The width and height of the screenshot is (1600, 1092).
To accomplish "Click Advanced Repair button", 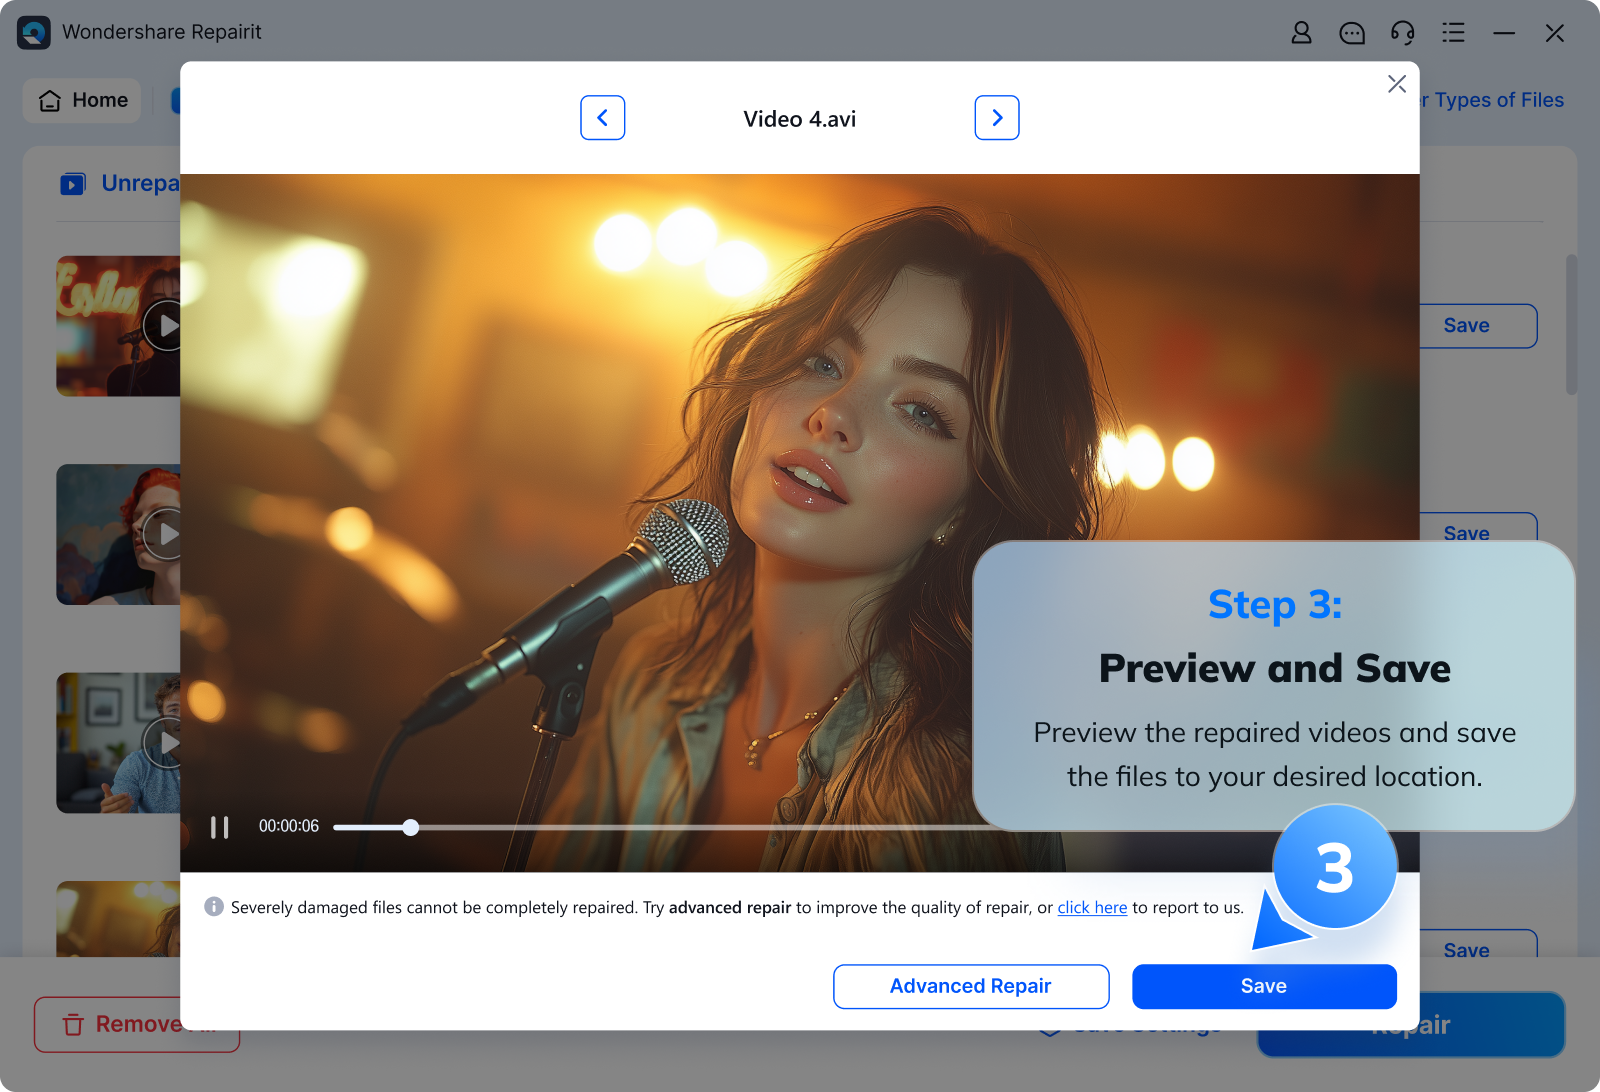I will (x=971, y=986).
